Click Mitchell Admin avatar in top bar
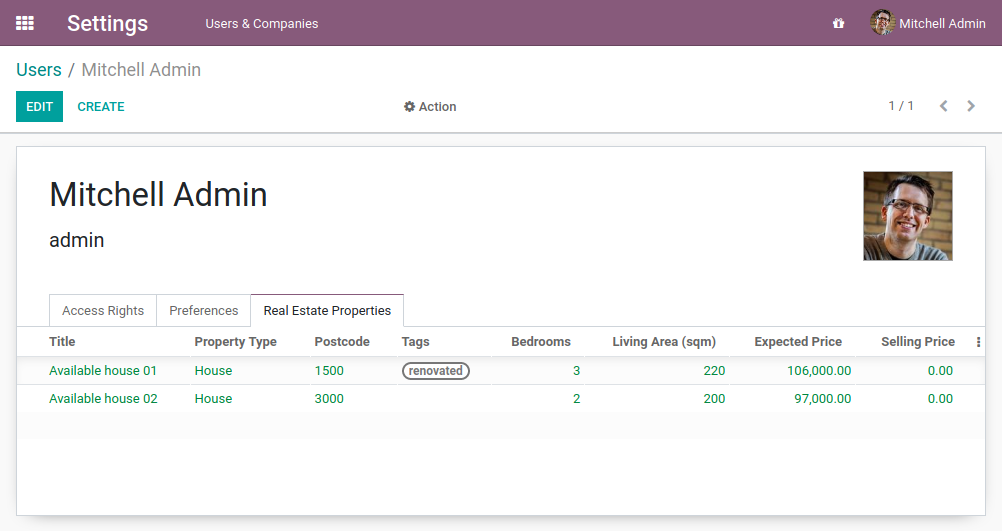This screenshot has width=1002, height=531. tap(881, 23)
